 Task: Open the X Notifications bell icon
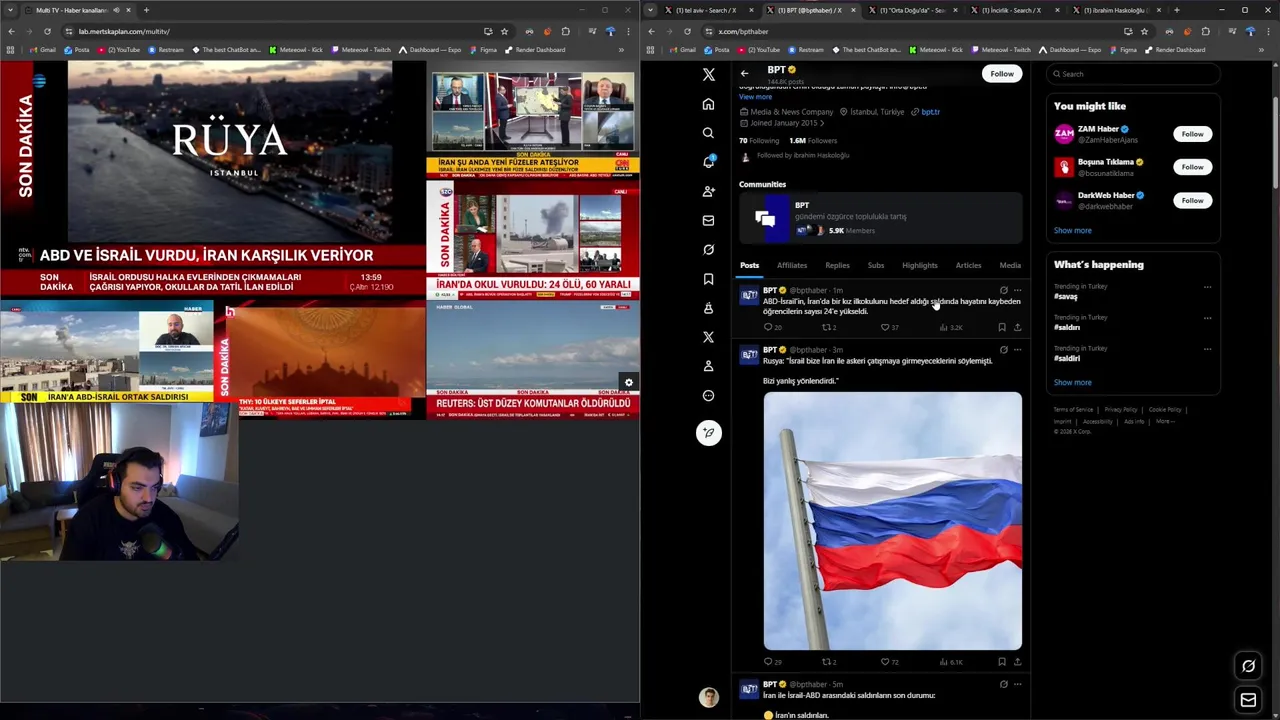click(708, 162)
